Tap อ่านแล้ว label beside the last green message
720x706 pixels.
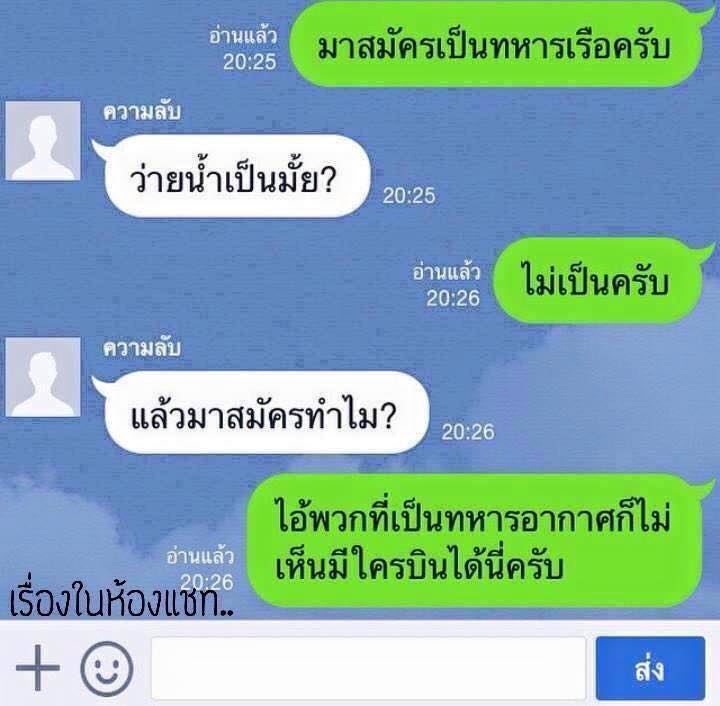coord(200,556)
